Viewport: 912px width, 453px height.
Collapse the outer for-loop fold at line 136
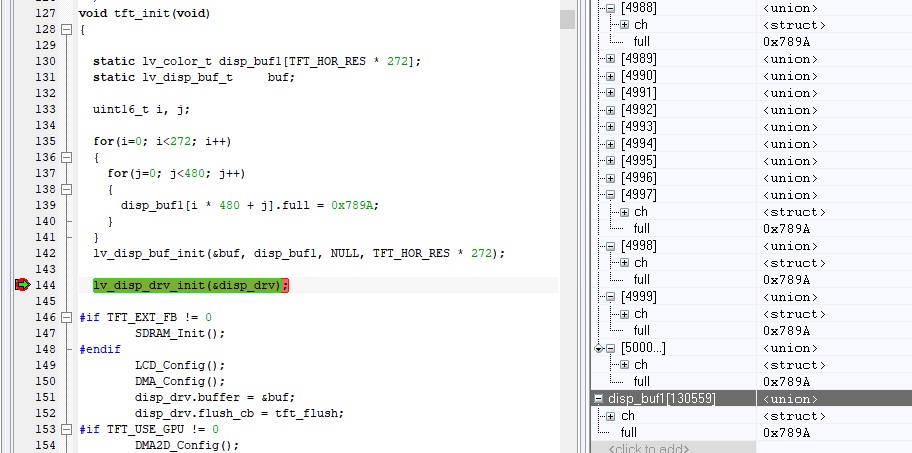[66, 157]
